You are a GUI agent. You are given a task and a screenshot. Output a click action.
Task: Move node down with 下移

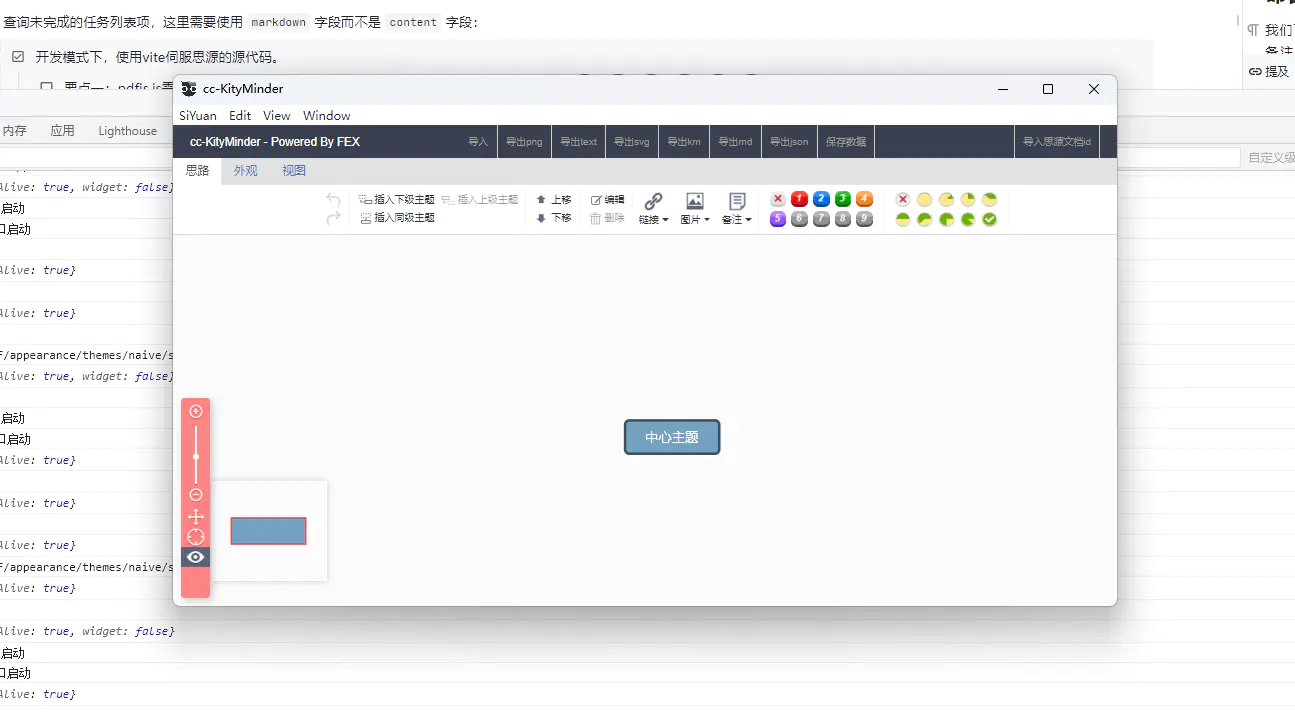click(x=554, y=218)
